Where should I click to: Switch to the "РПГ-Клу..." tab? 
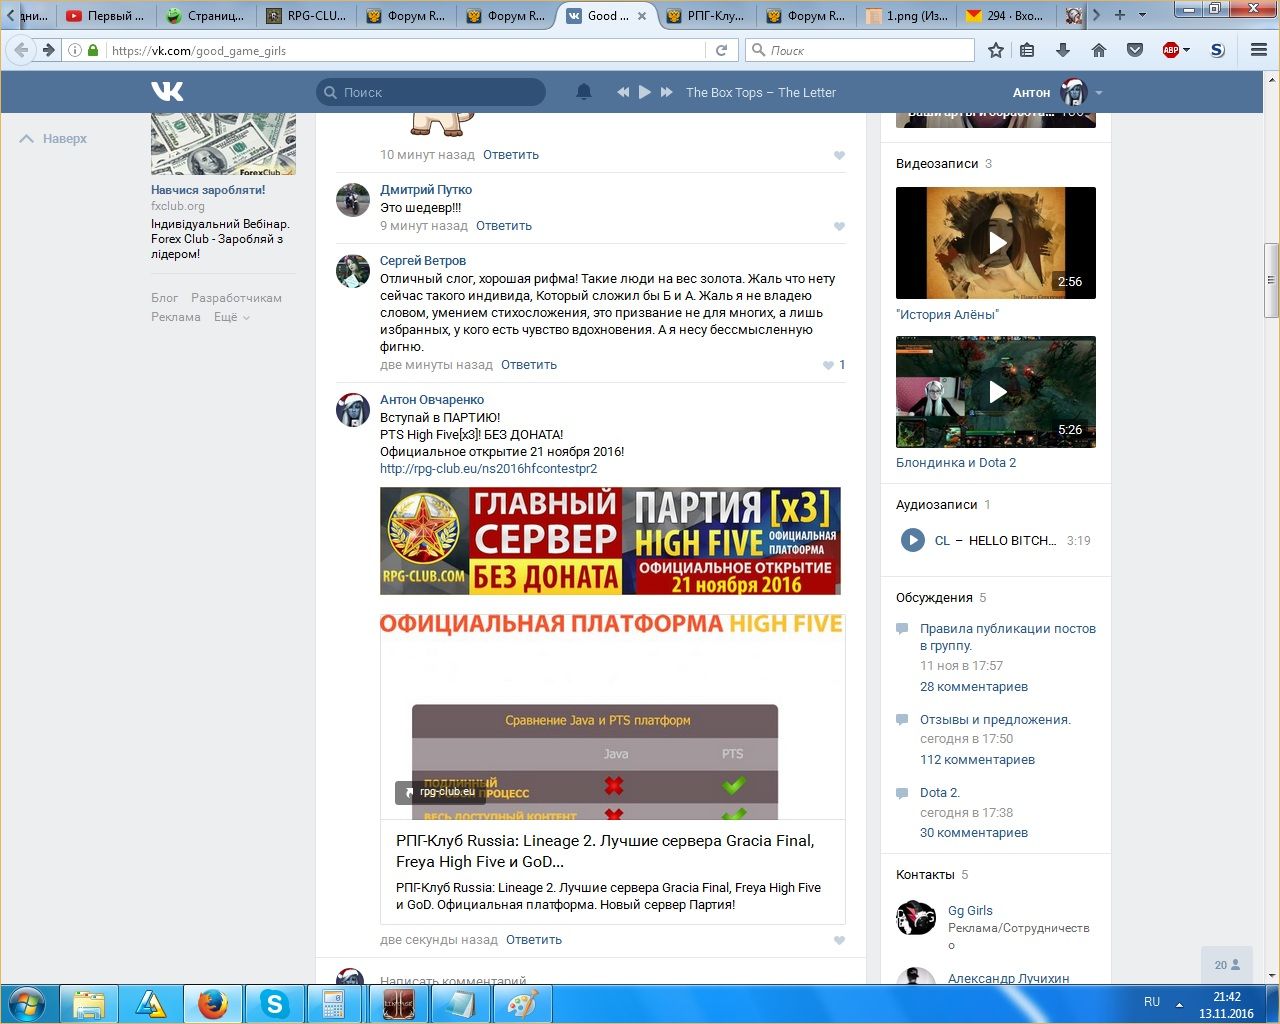[x=705, y=15]
